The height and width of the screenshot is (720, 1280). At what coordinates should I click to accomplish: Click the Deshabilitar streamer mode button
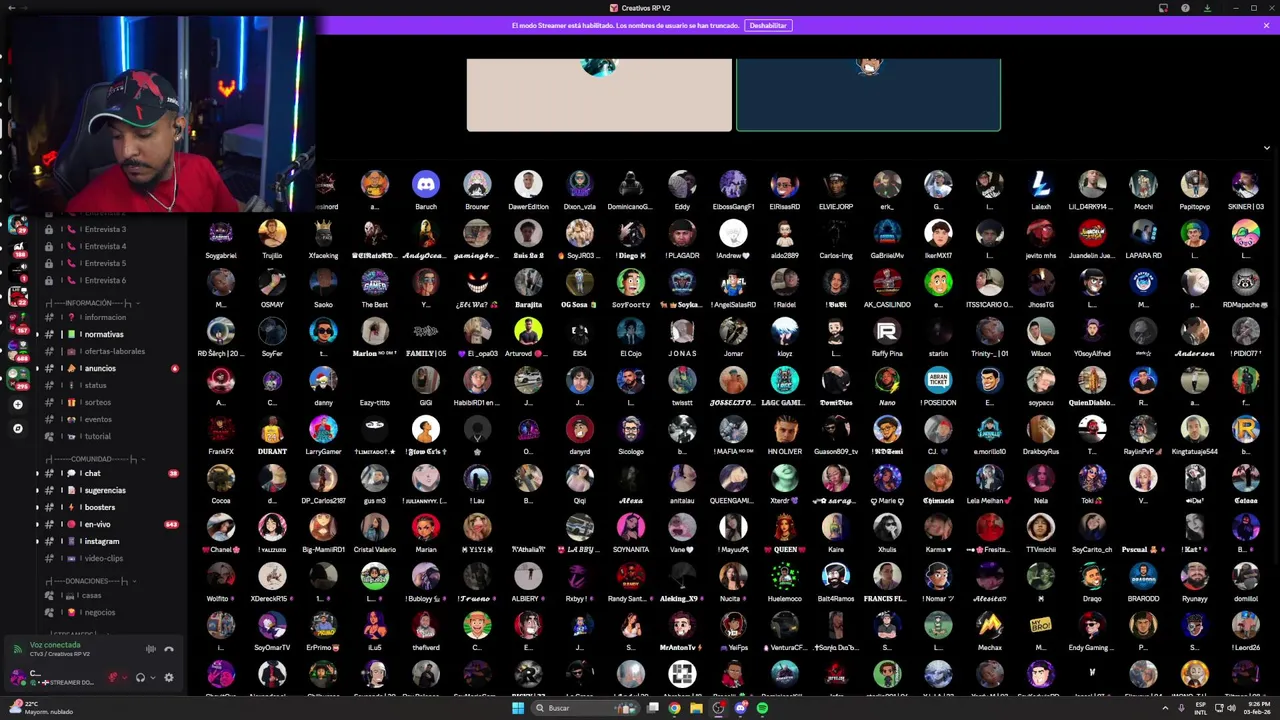[768, 25]
